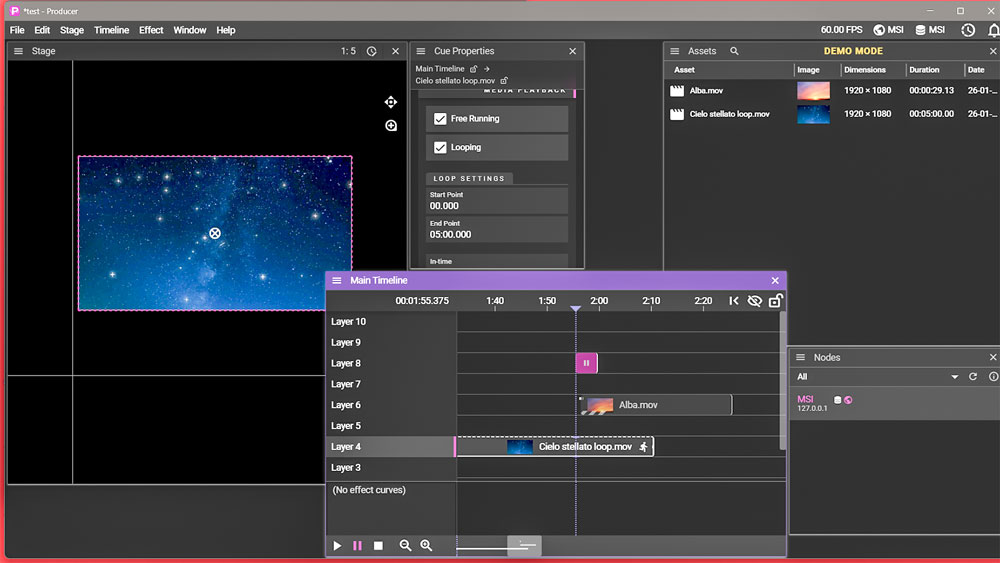
Task: Click the timeline Play button
Action: [x=337, y=546]
